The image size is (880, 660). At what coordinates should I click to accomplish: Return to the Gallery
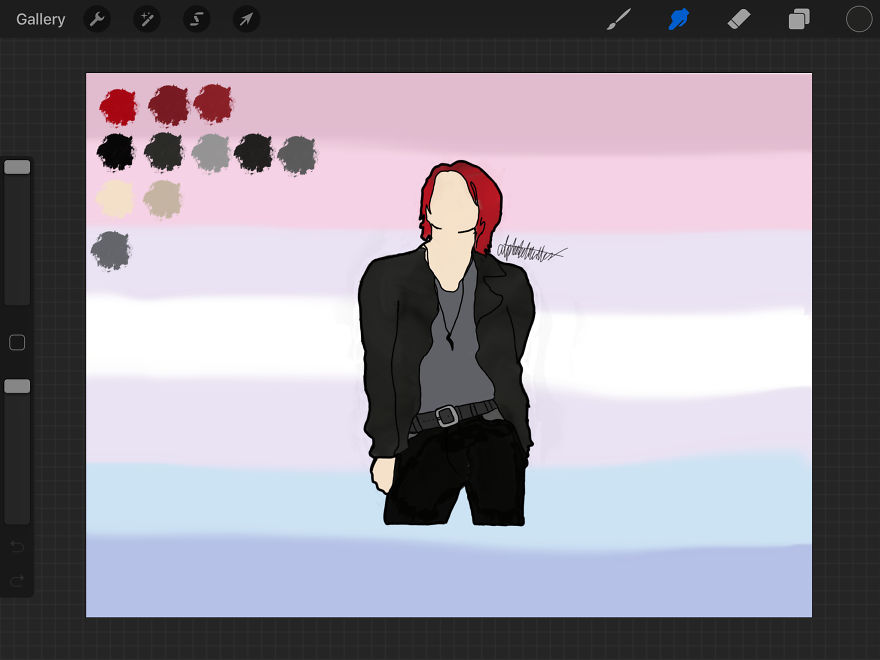click(x=40, y=18)
